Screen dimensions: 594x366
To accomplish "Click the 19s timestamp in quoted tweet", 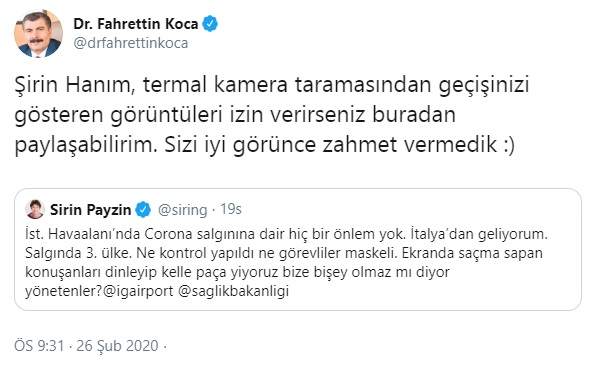I will tap(231, 209).
